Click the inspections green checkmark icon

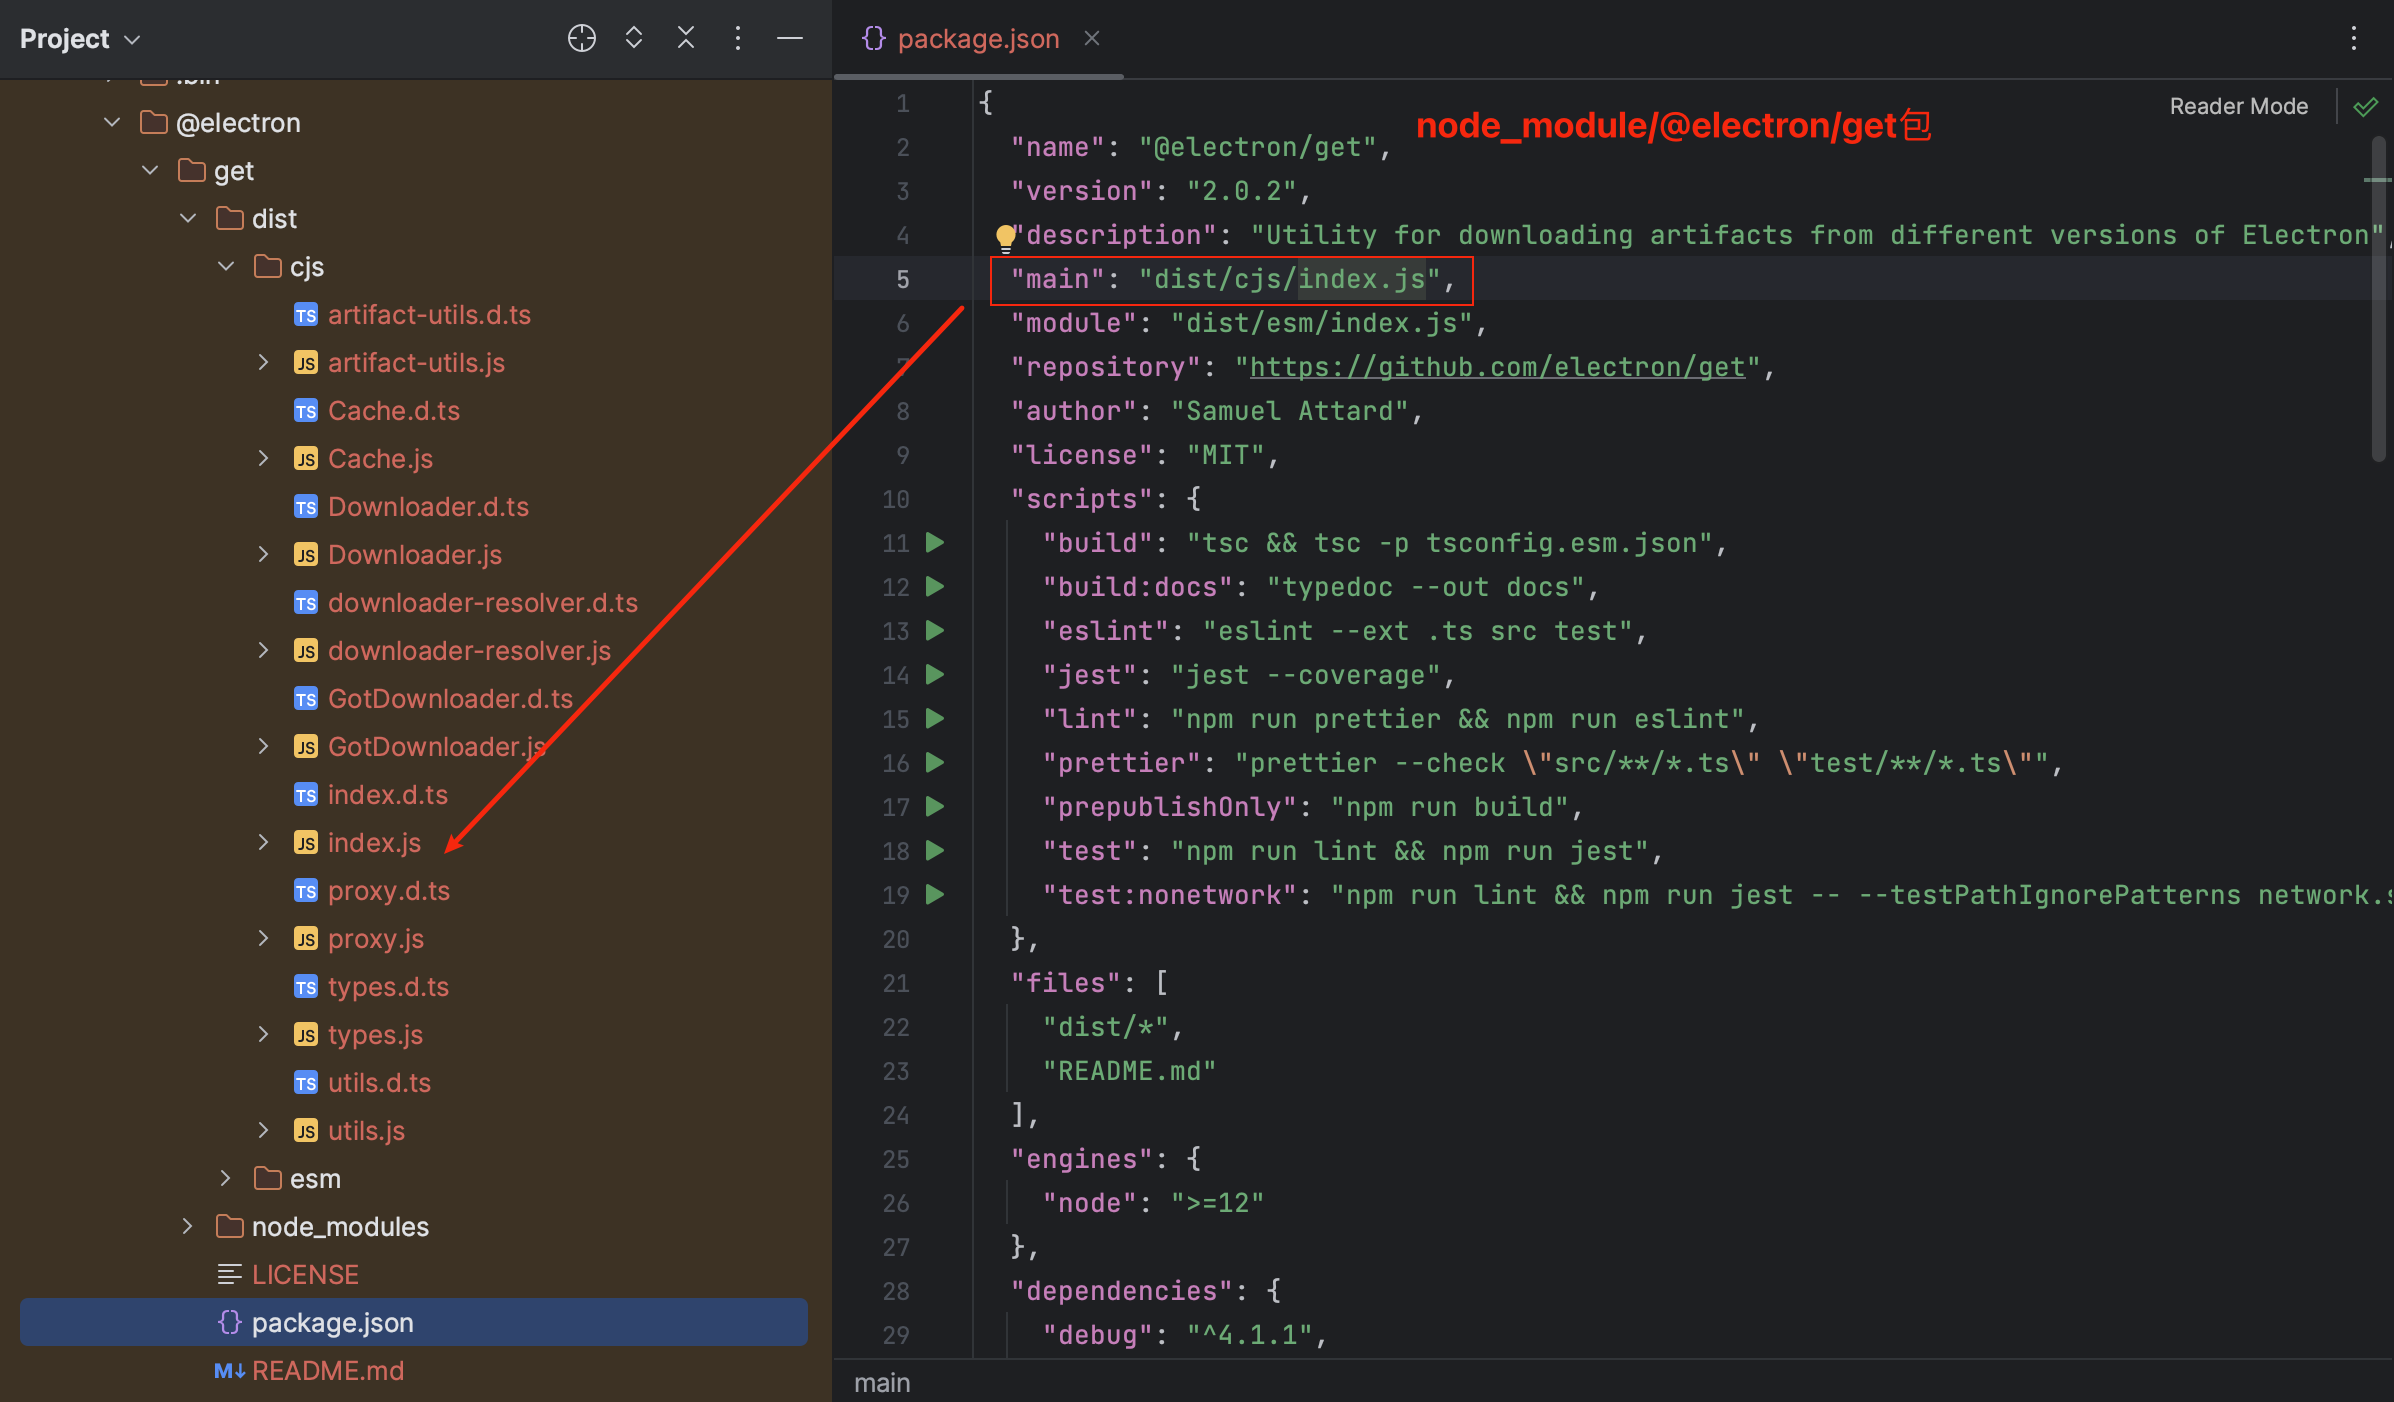click(x=2365, y=106)
